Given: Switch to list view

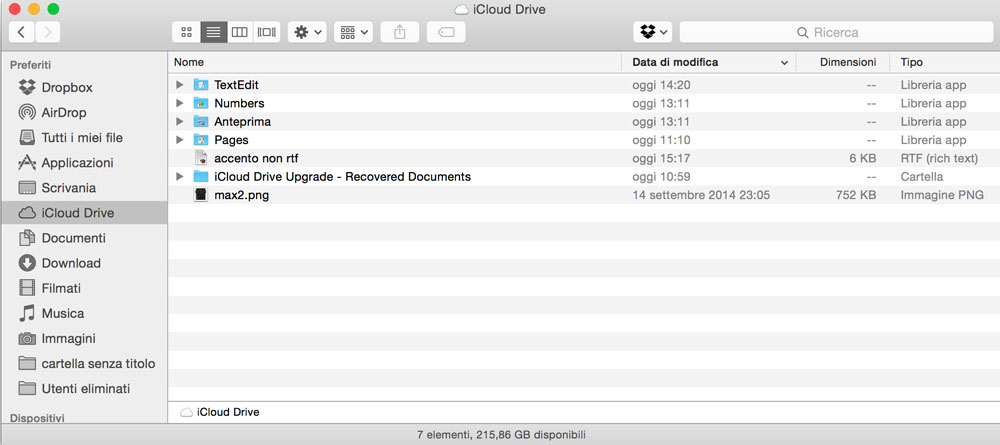Looking at the screenshot, I should pos(214,32).
